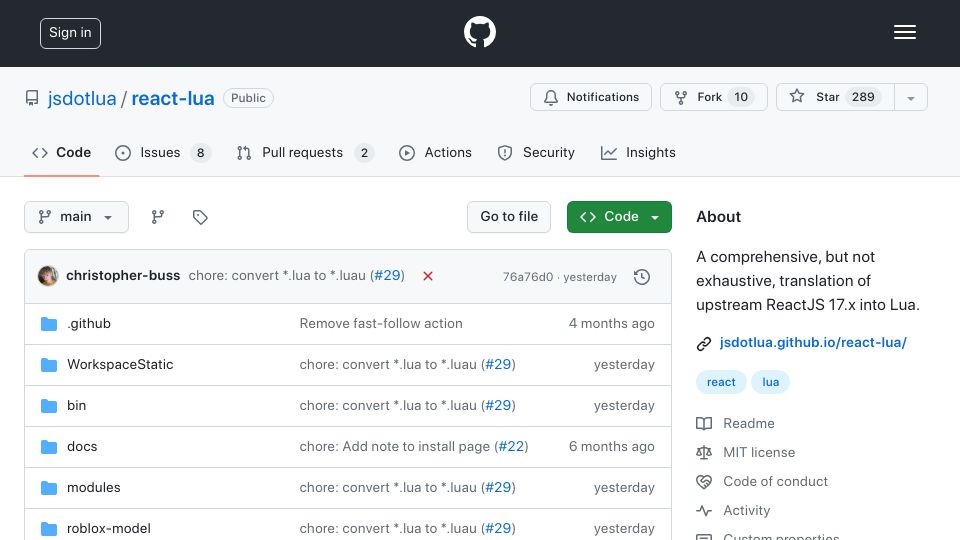The height and width of the screenshot is (540, 960).
Task: Click the tags icon
Action: (x=200, y=217)
